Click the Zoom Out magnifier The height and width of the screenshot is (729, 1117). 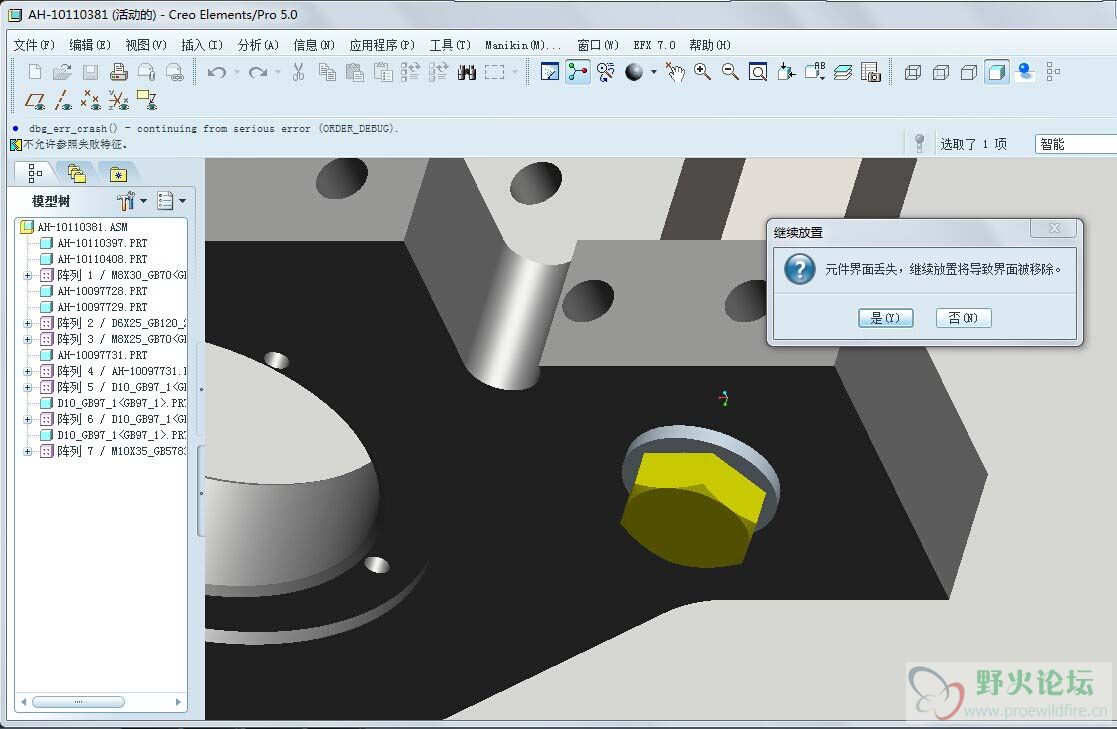coord(730,72)
